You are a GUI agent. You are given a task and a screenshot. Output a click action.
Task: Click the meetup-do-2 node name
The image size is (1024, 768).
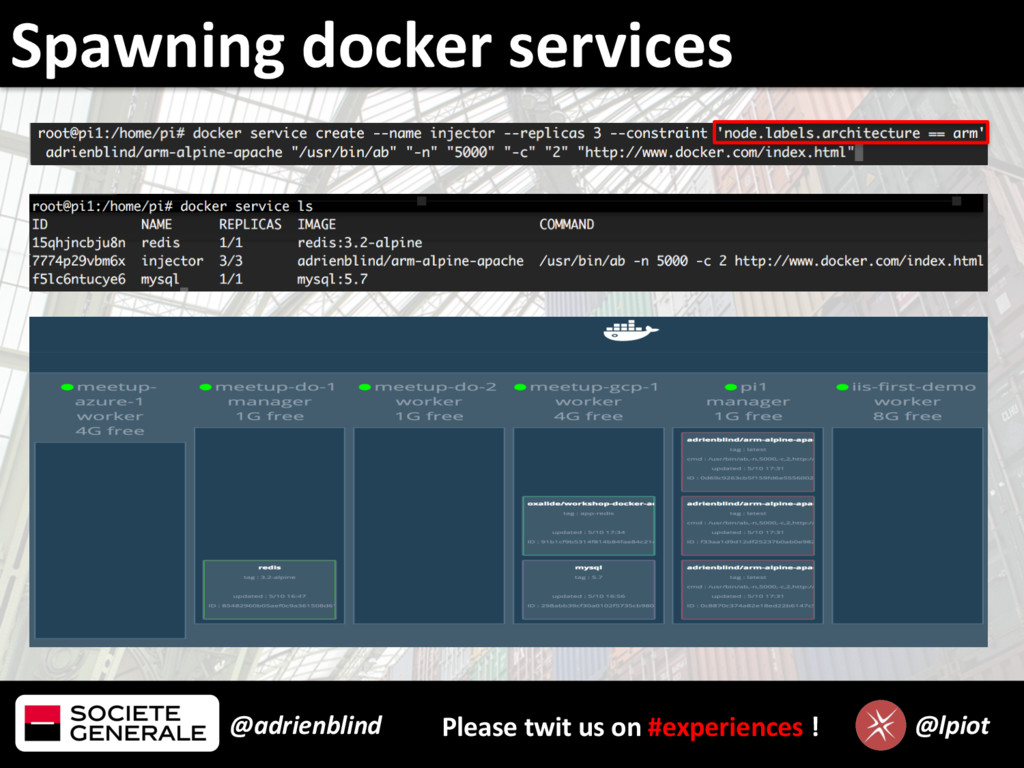click(x=435, y=387)
